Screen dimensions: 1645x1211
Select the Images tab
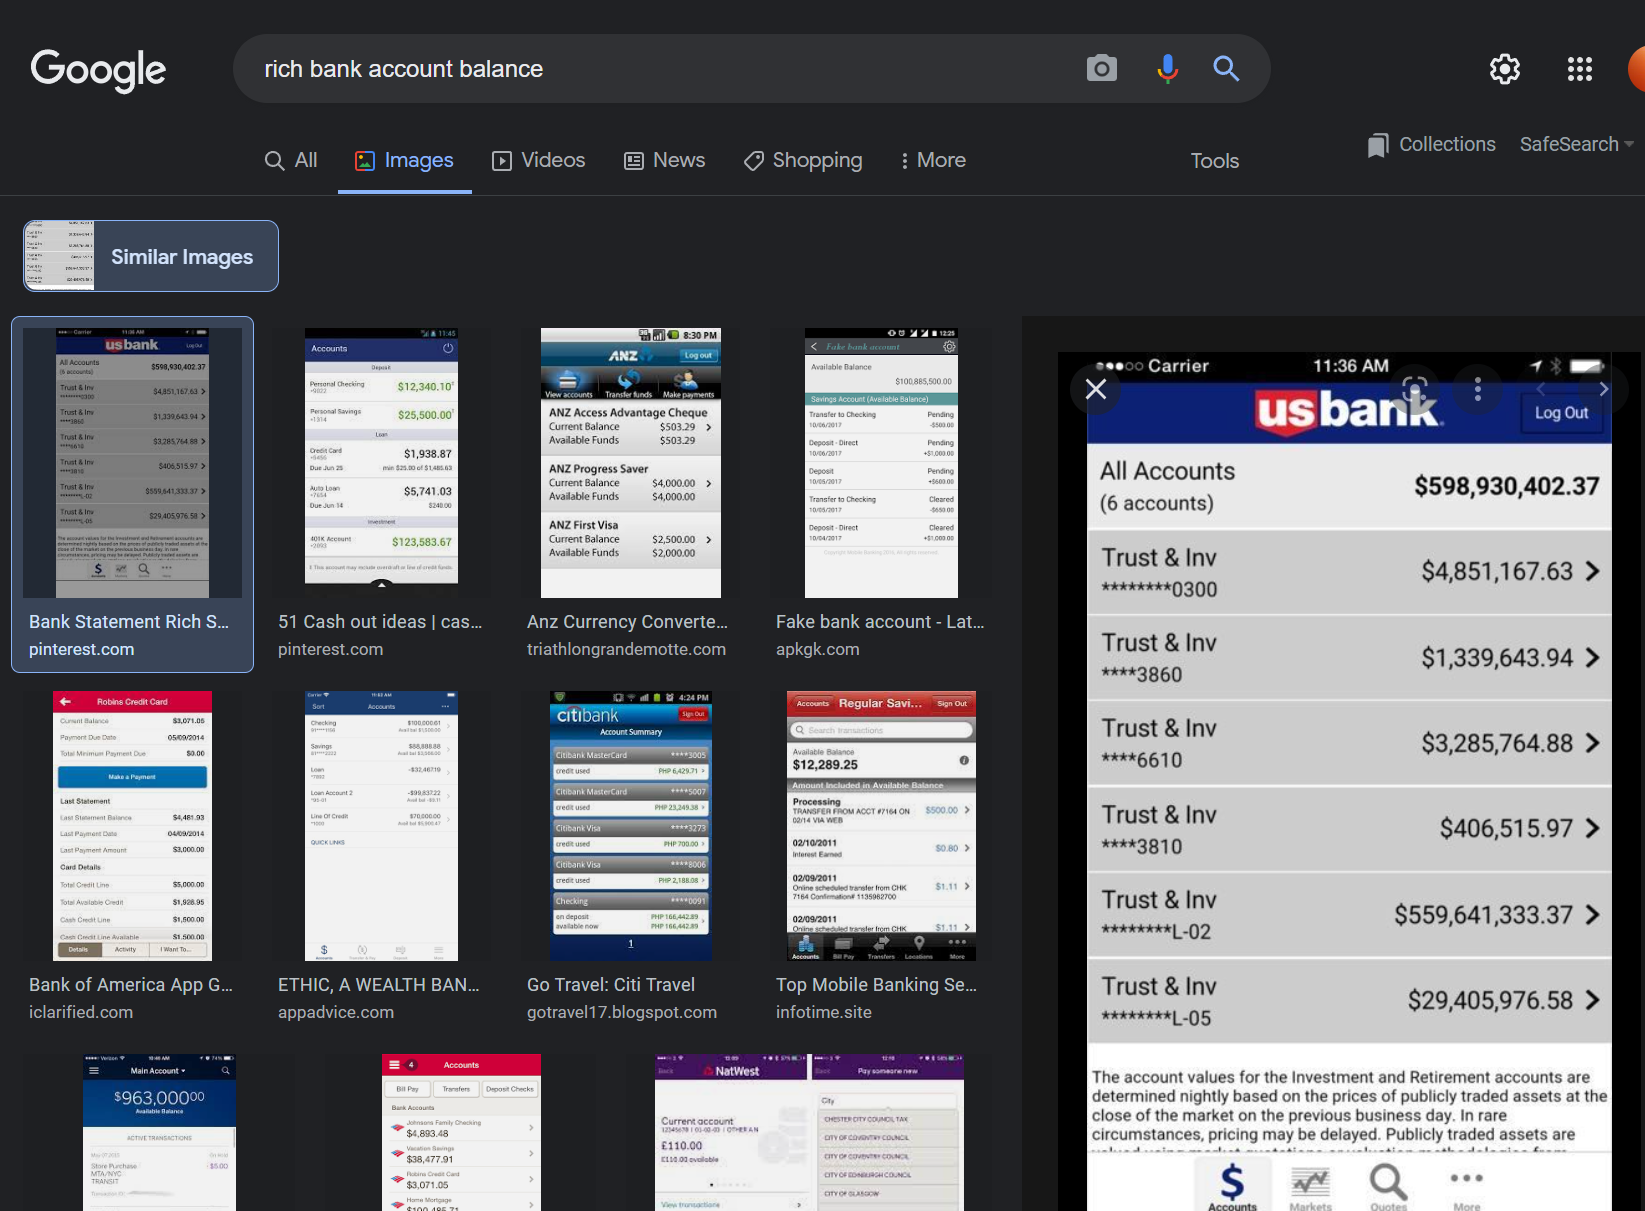(x=404, y=160)
